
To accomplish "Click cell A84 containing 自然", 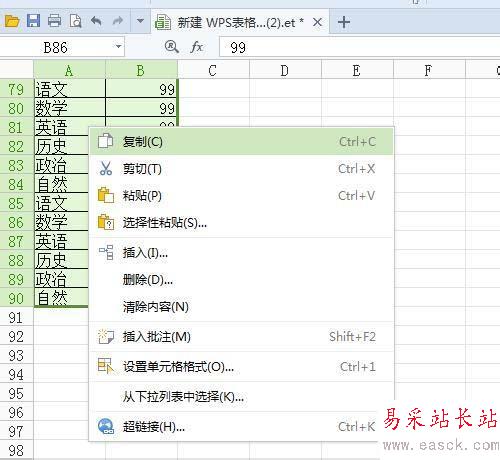I will point(62,184).
